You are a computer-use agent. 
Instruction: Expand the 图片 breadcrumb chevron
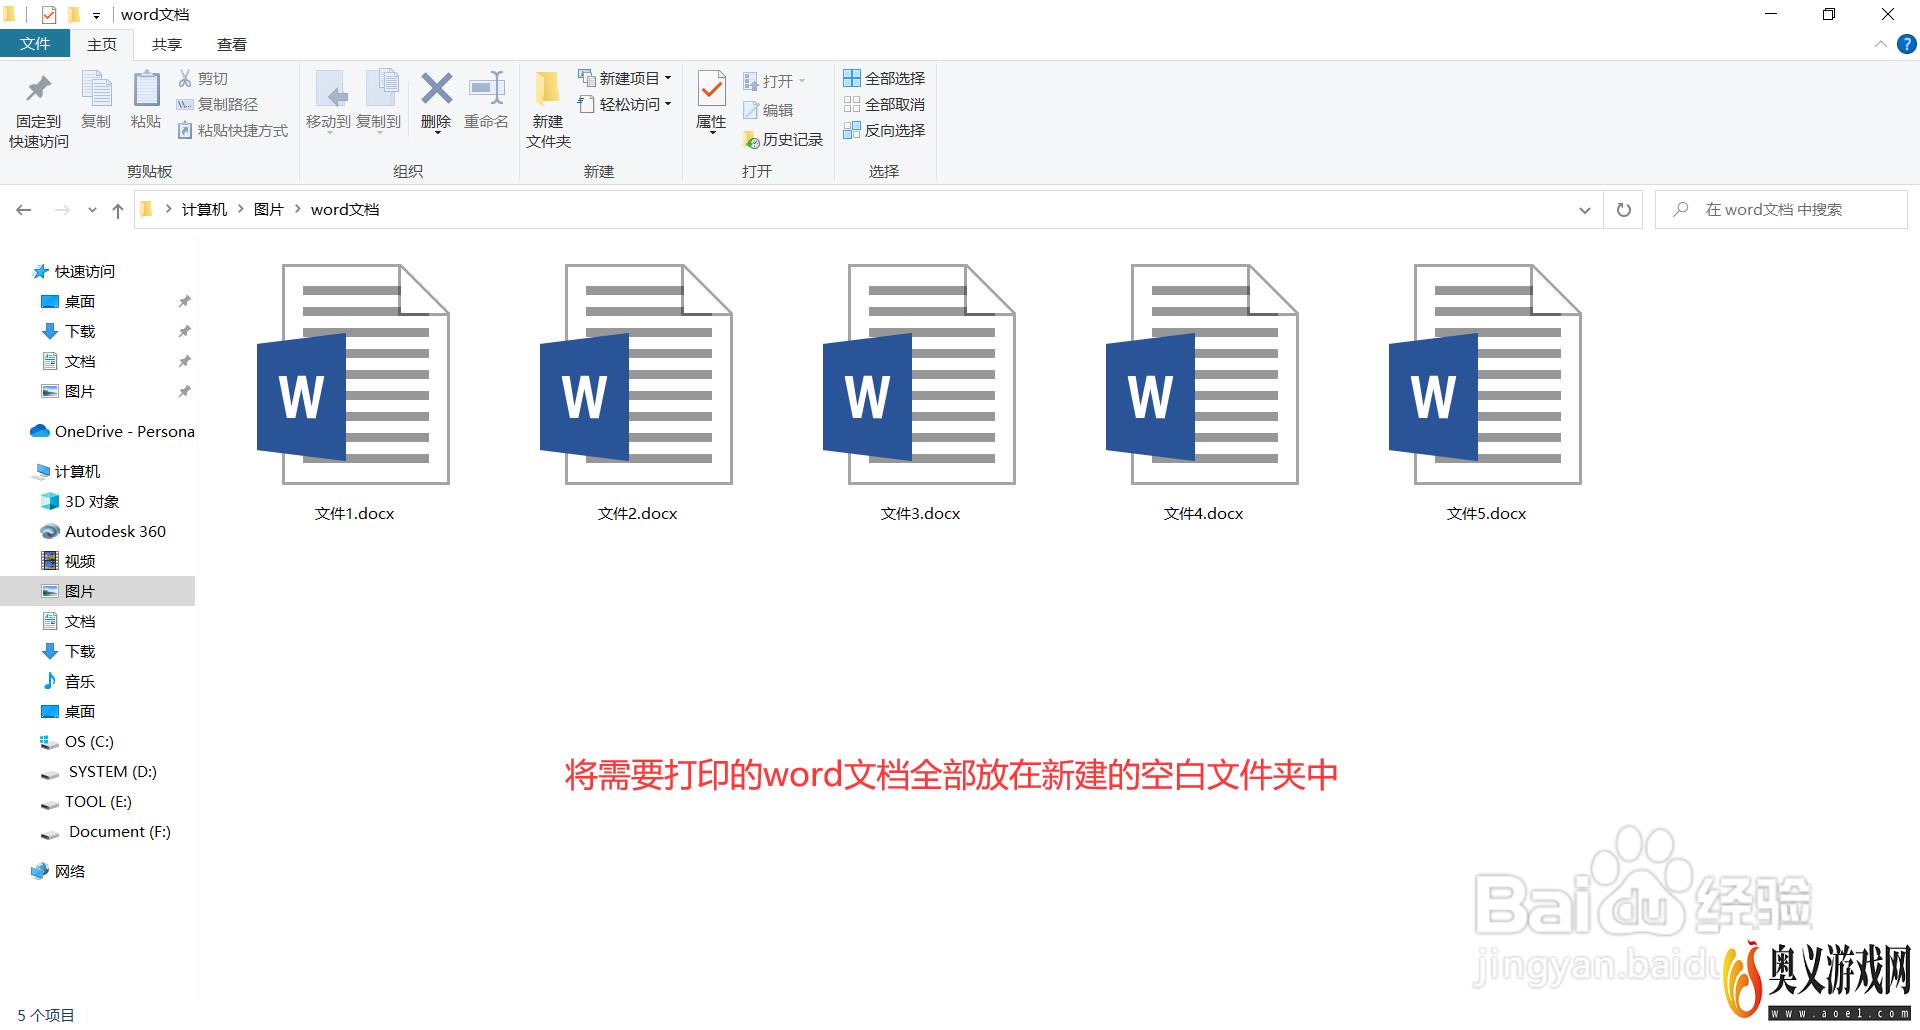click(x=297, y=209)
